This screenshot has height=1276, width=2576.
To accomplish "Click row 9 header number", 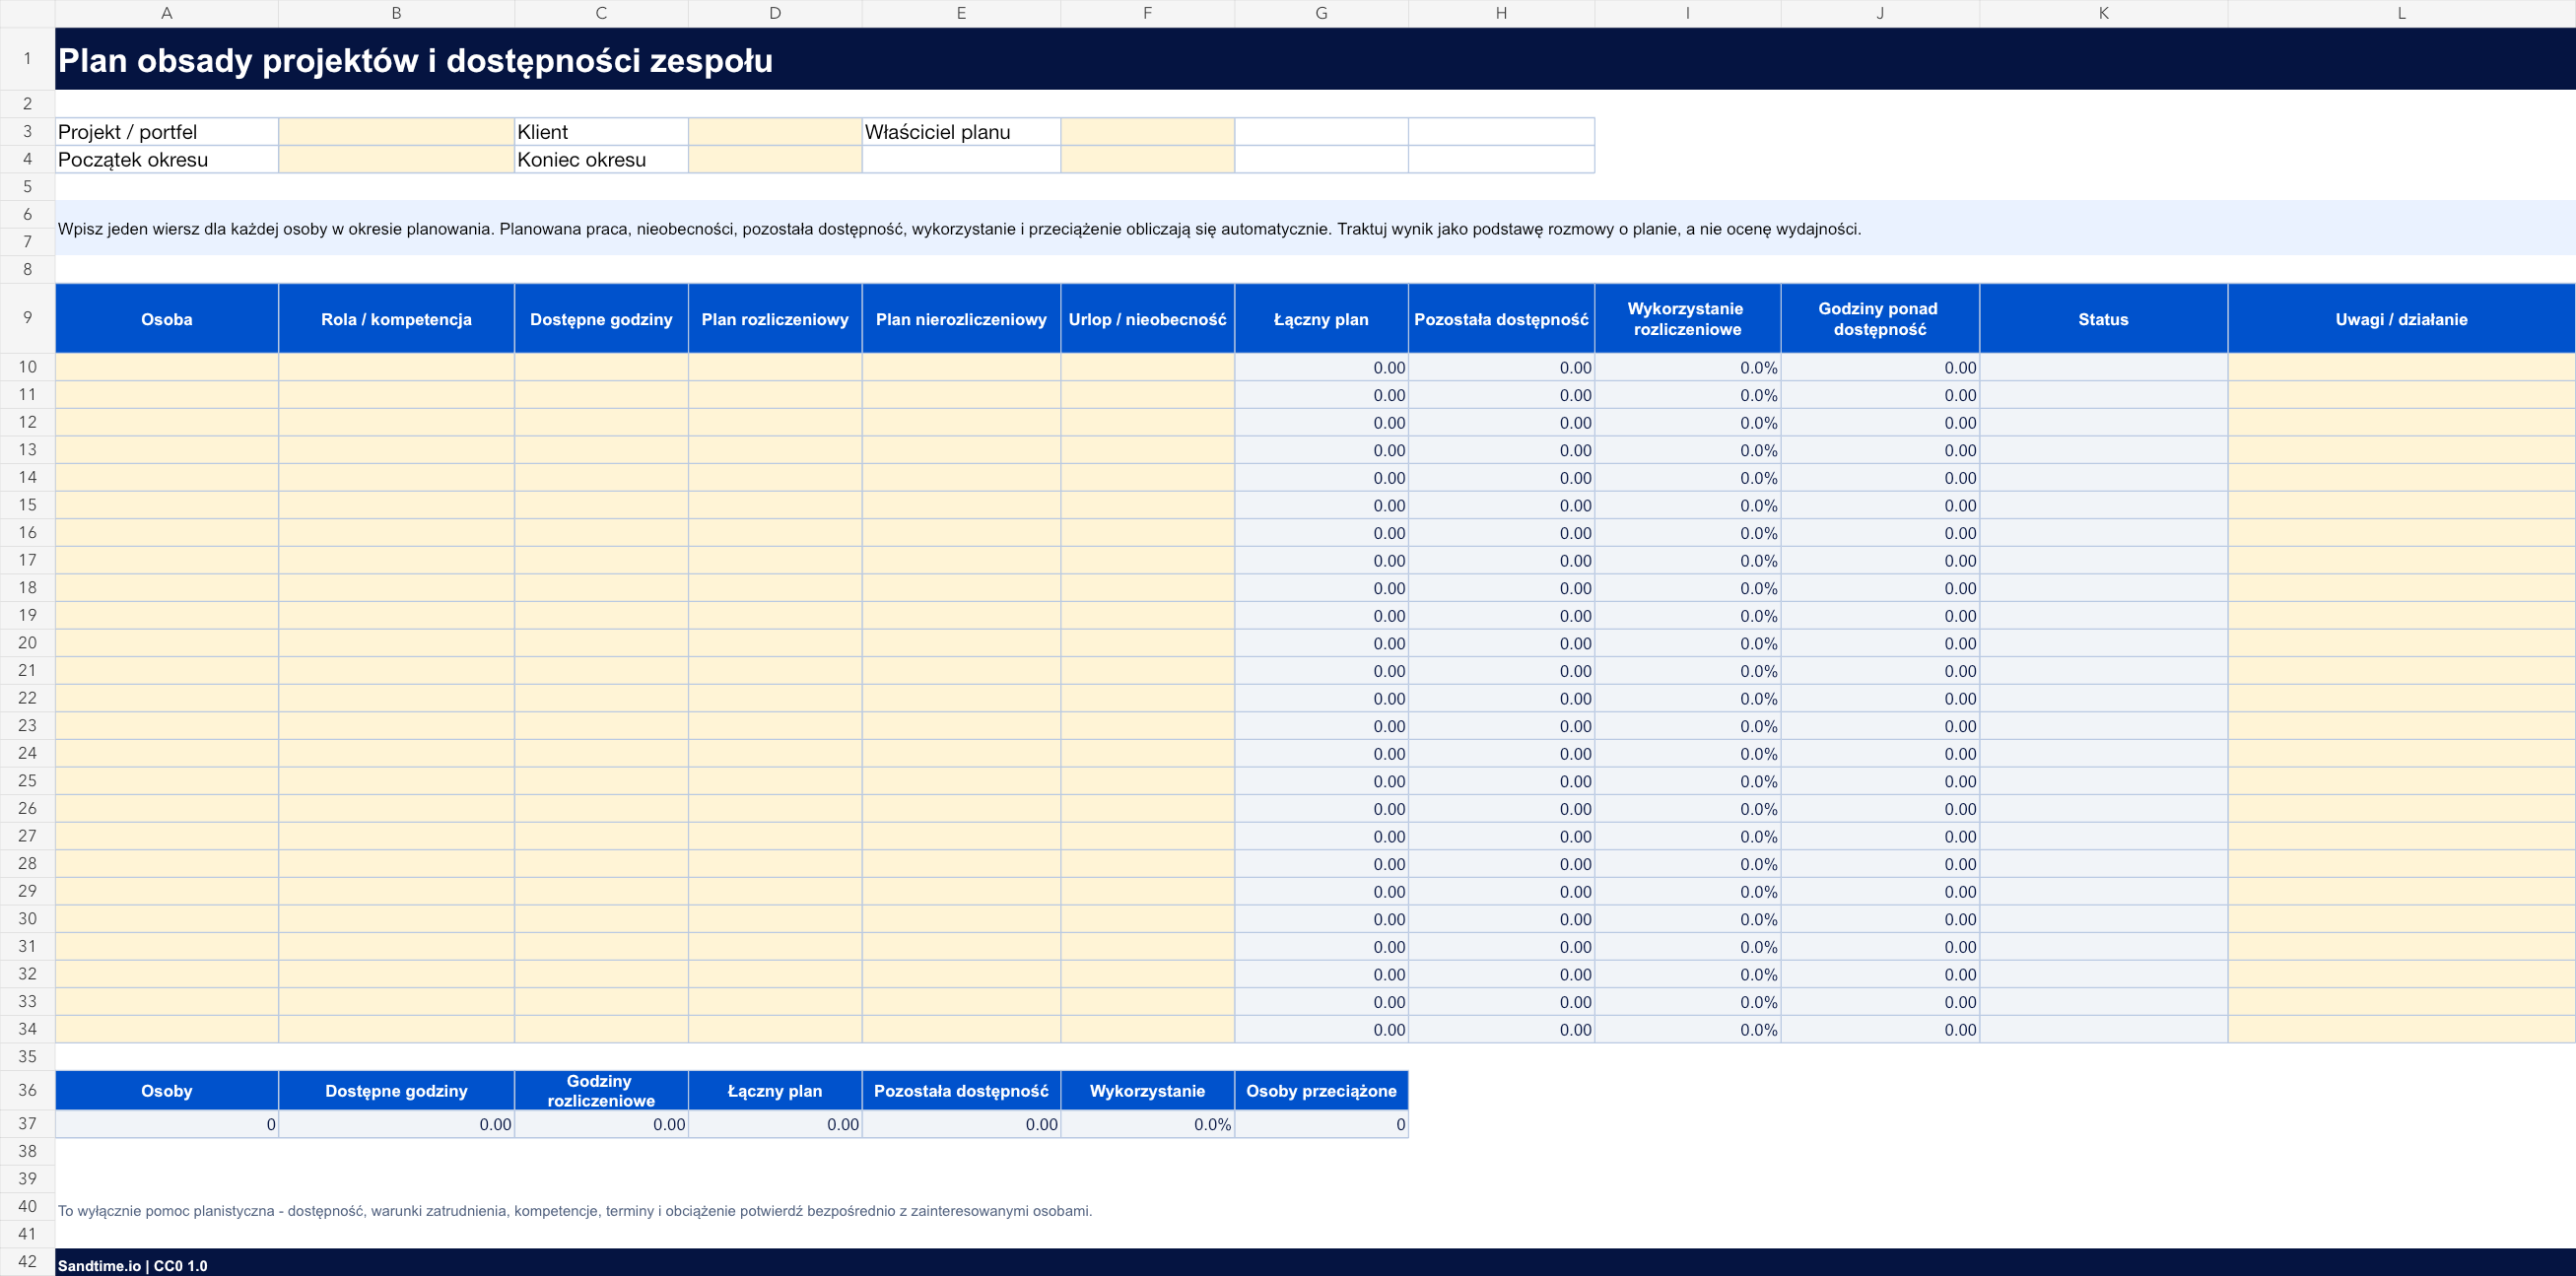I will tap(27, 318).
